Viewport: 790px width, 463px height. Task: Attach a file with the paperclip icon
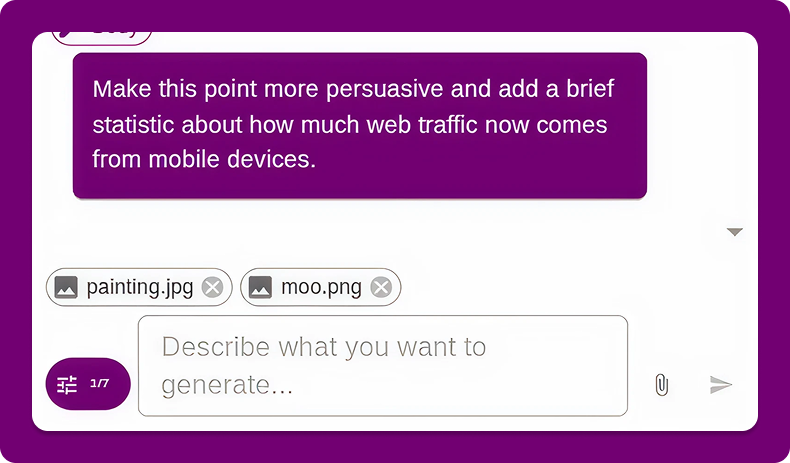[662, 385]
